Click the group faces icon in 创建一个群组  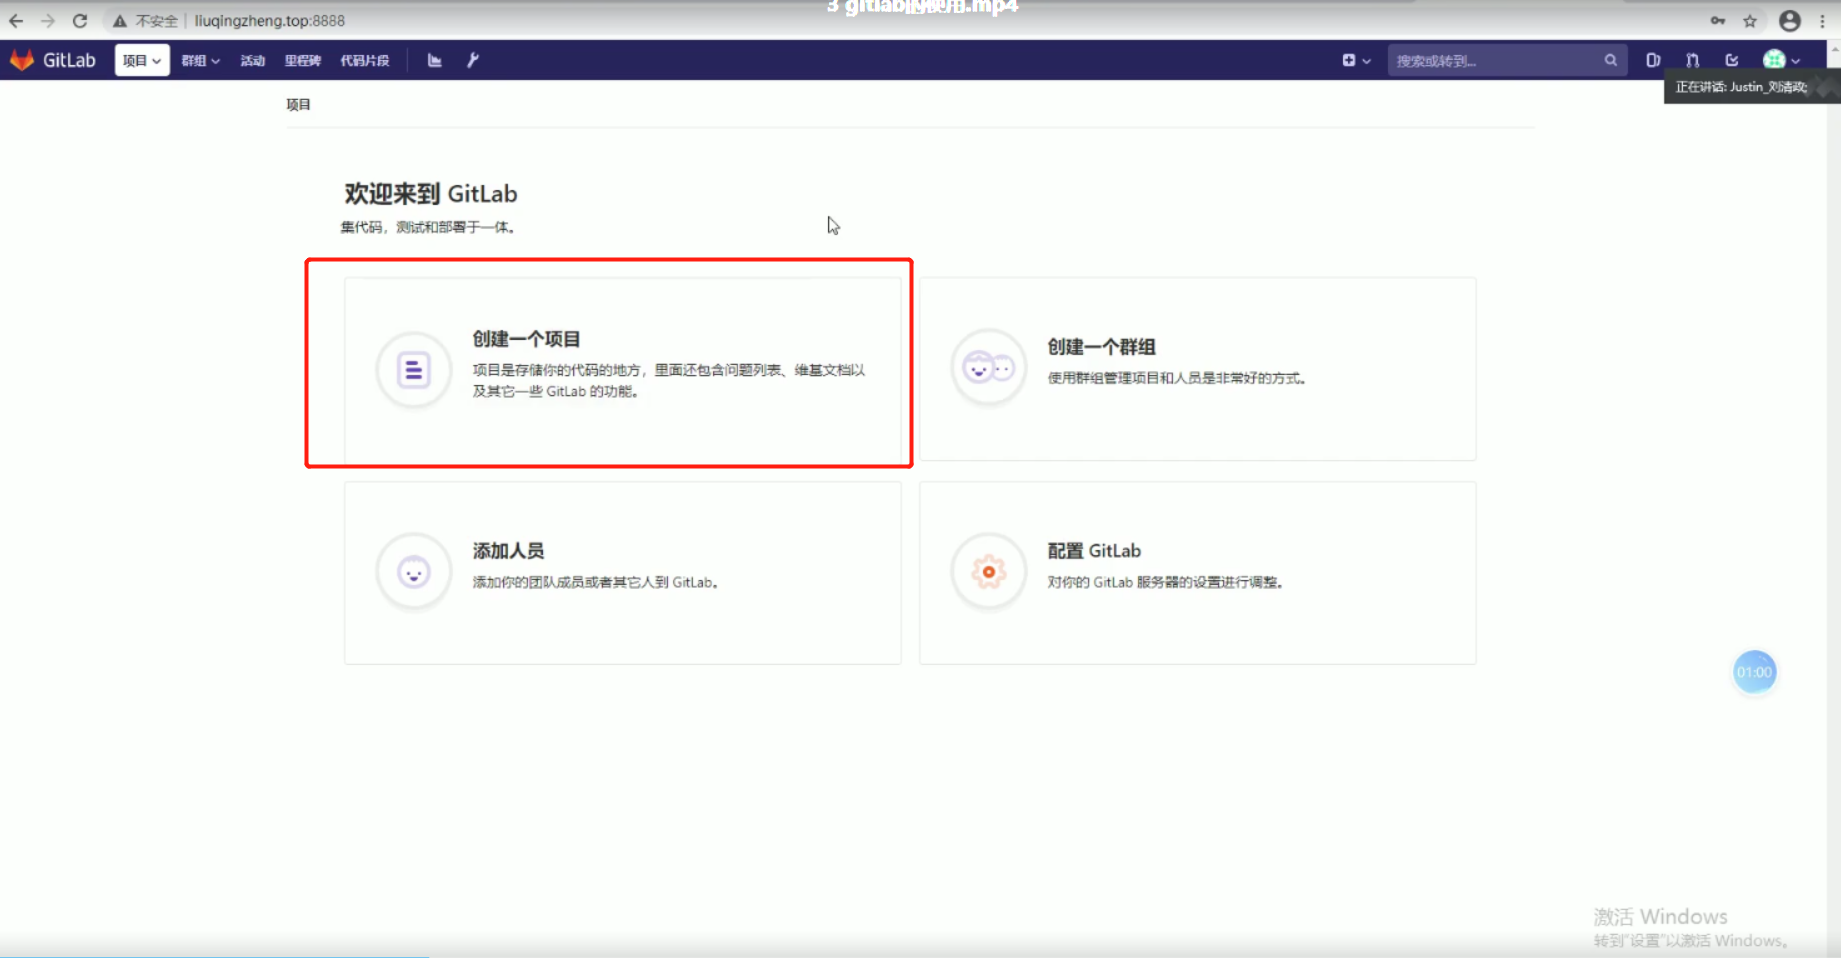click(988, 368)
